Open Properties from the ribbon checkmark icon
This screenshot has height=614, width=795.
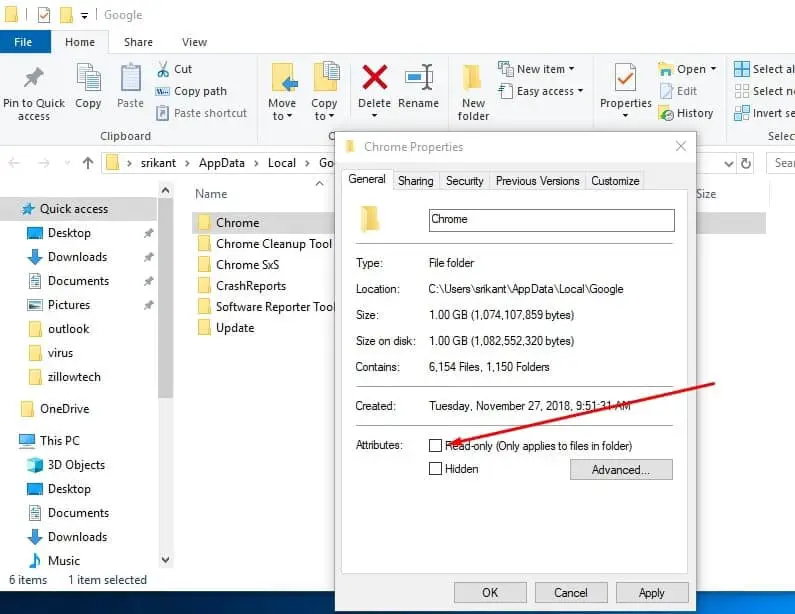[625, 78]
